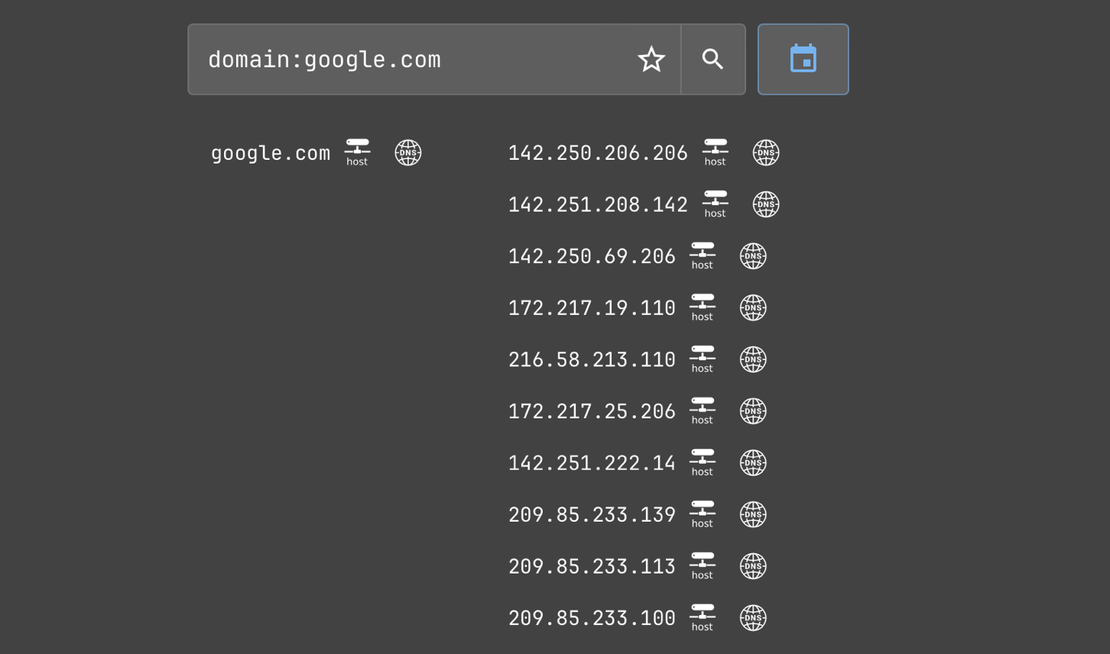Click the host icon beside 216.58.213.110
This screenshot has height=654, width=1110.
[702, 359]
